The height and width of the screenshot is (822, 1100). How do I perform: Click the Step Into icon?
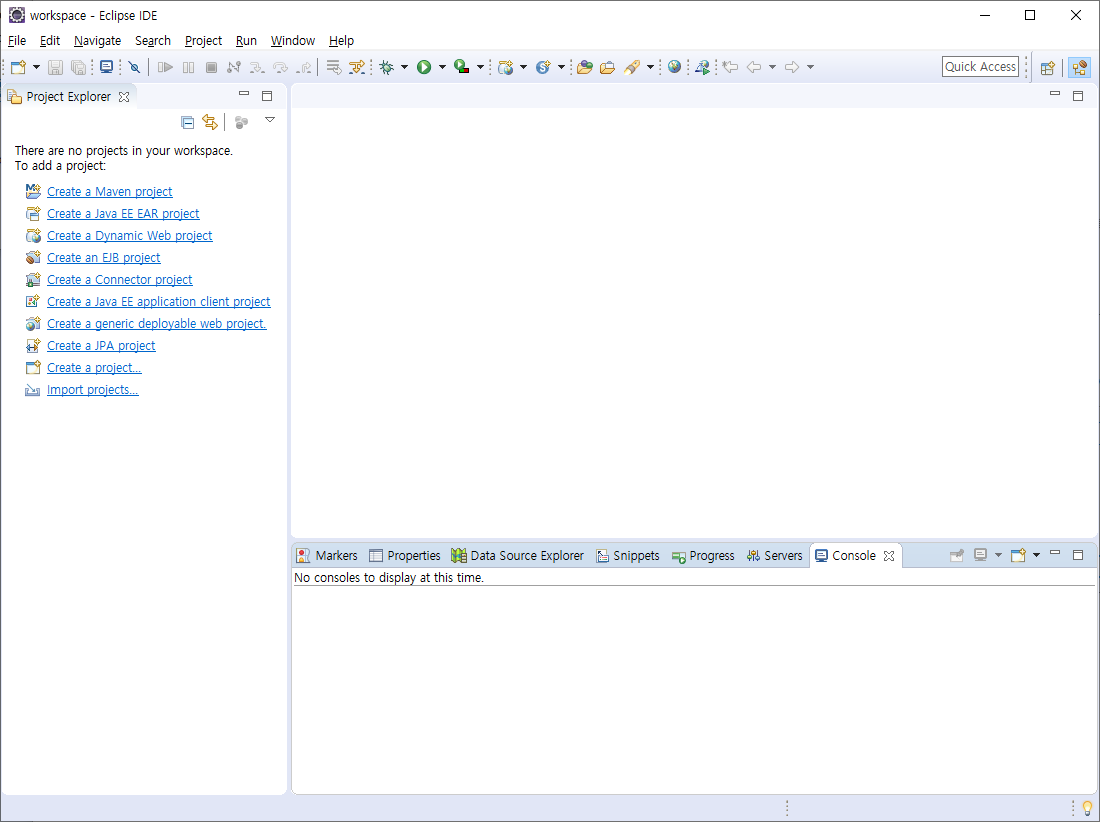[x=257, y=67]
